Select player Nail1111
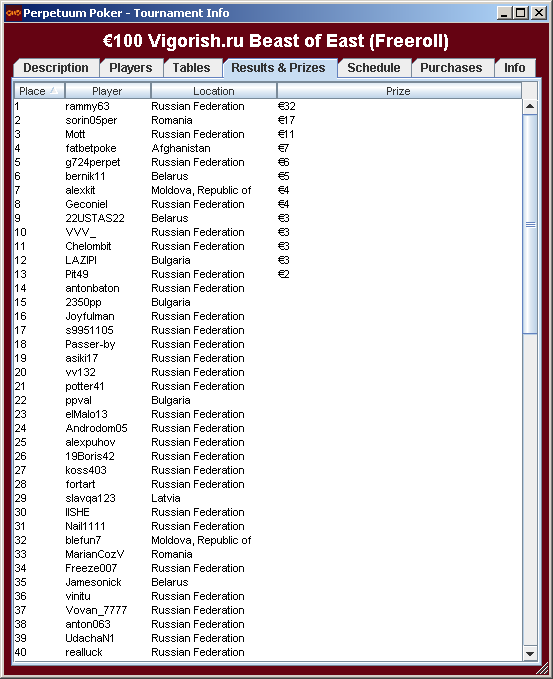Screen dimensions: 553x679 coord(85,526)
